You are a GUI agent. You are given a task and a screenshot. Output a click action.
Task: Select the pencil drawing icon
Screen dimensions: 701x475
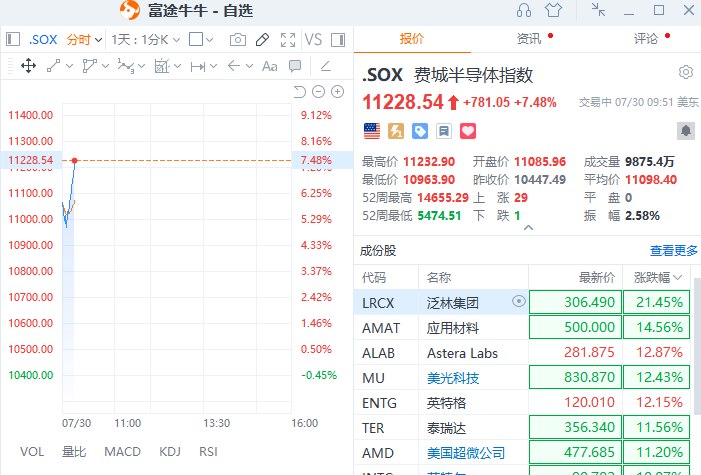point(262,40)
